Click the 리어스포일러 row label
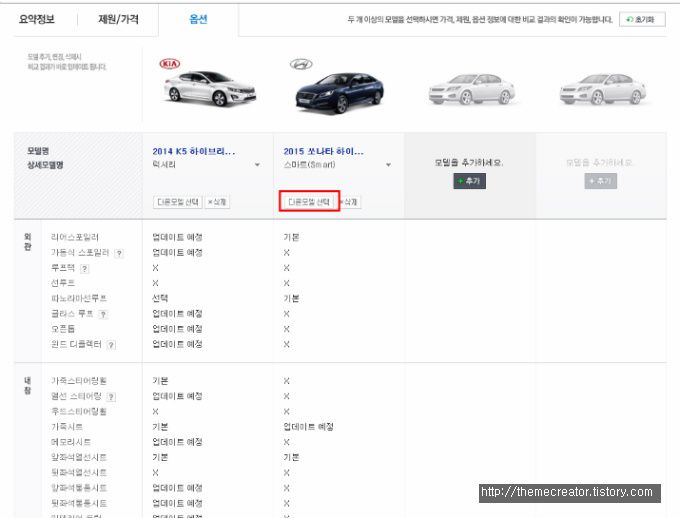This screenshot has width=680, height=518. pos(75,237)
